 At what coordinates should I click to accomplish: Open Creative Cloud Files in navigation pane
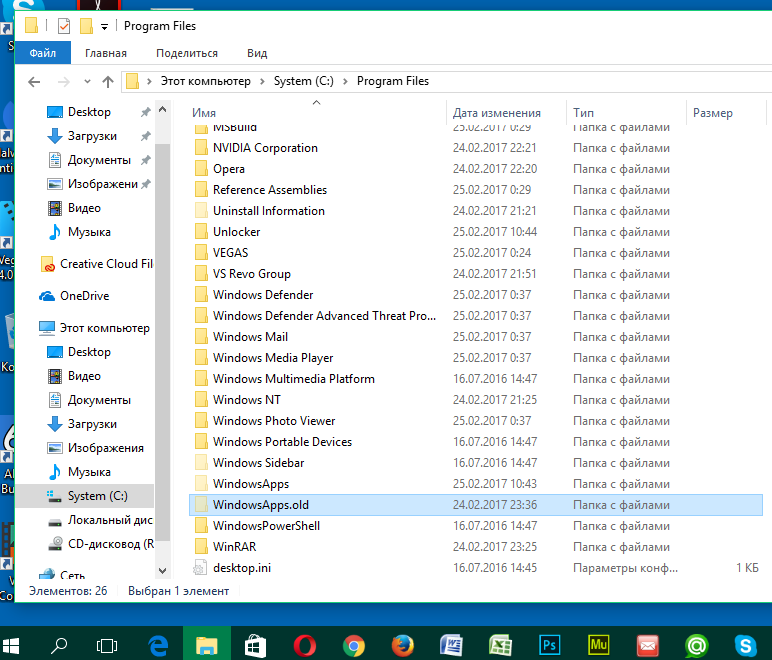click(97, 264)
